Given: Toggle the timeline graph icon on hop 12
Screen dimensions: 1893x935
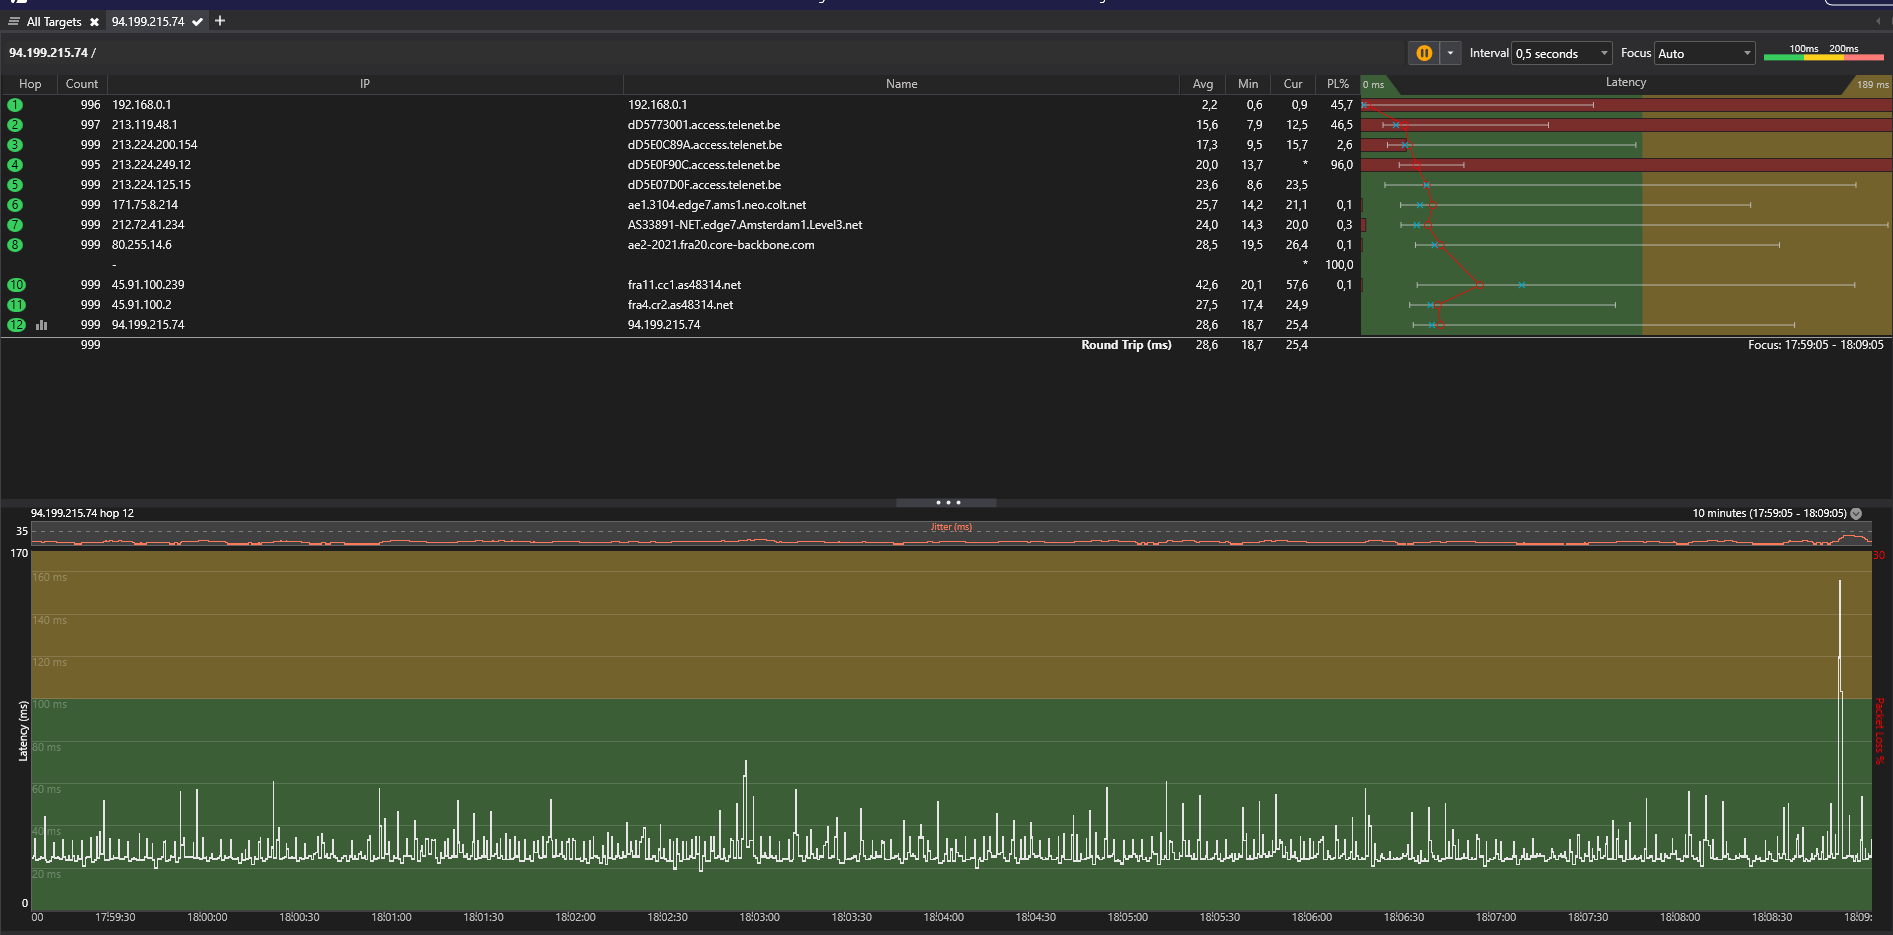Looking at the screenshot, I should click(x=42, y=325).
